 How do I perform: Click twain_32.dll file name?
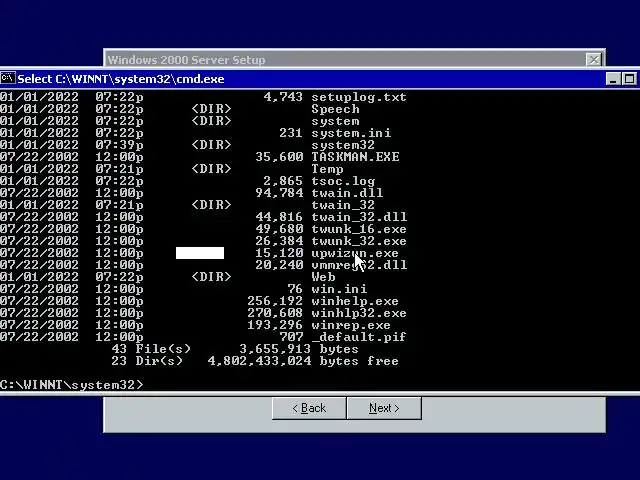point(359,217)
